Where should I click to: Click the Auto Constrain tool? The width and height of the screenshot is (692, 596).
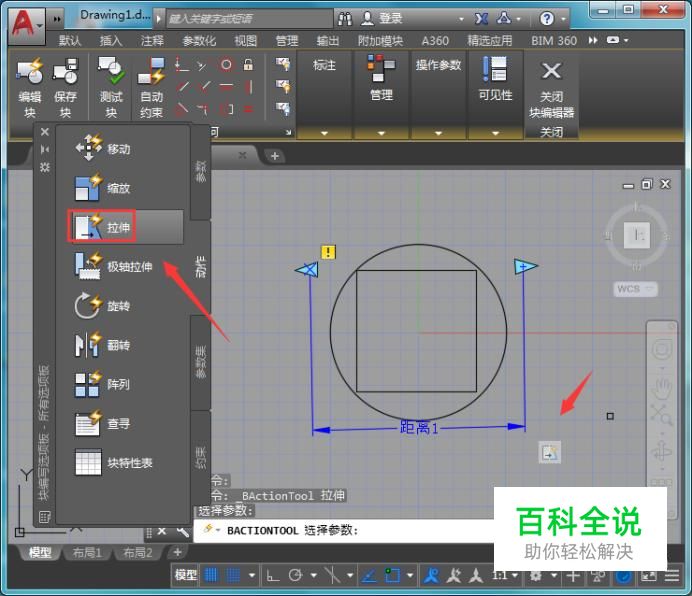pos(151,87)
